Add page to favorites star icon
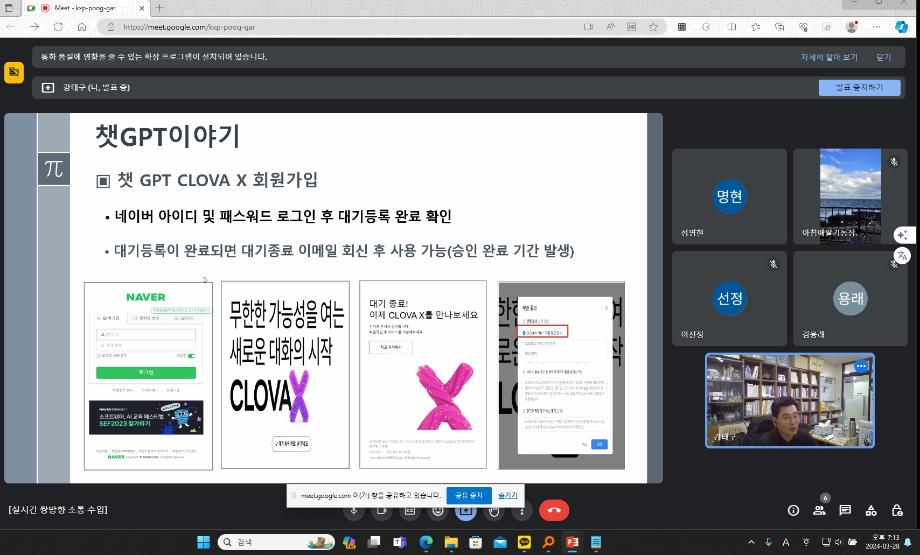920x555 pixels. pyautogui.click(x=653, y=27)
